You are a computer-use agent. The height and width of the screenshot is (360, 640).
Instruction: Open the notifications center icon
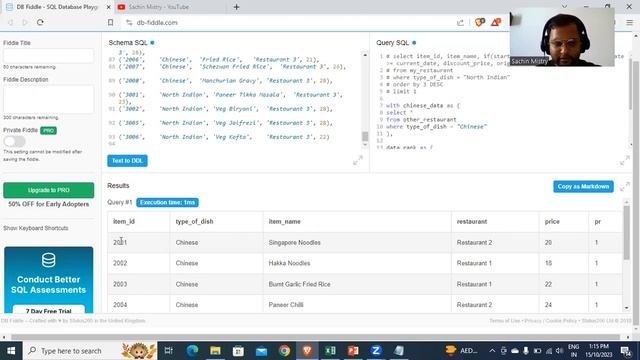(x=626, y=351)
